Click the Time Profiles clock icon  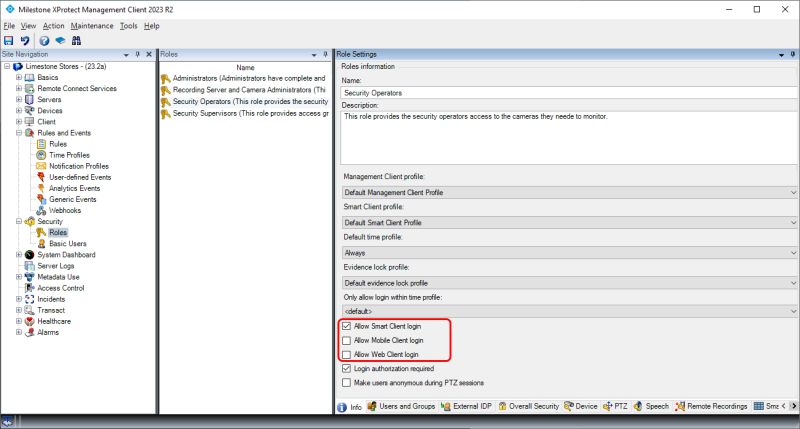[x=41, y=155]
